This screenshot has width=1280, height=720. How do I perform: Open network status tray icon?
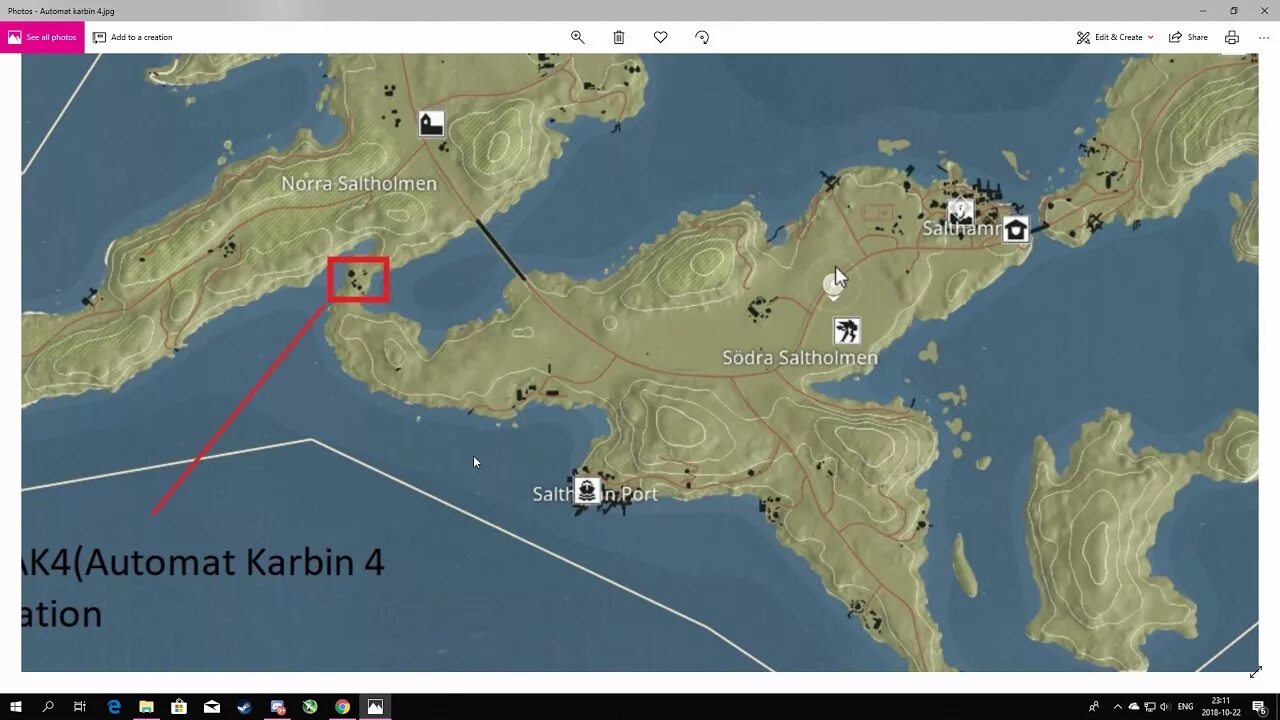[x=1150, y=707]
